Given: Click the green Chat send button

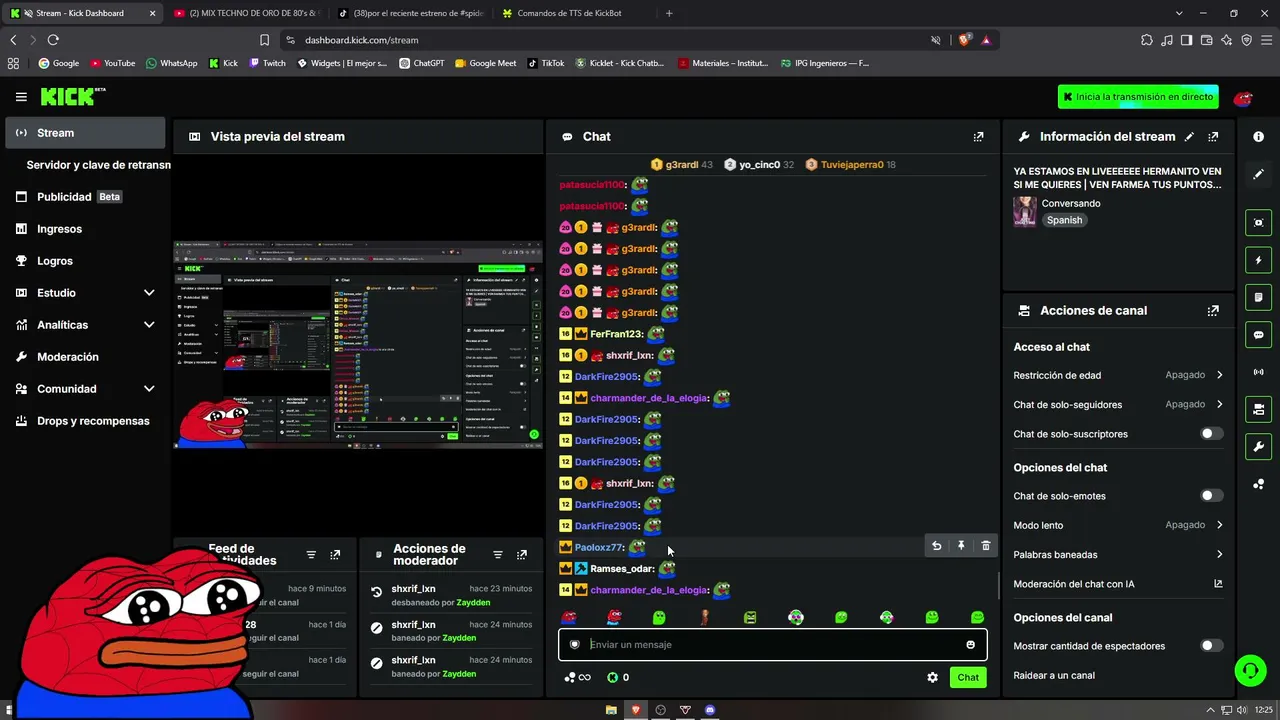Looking at the screenshot, I should pos(968,677).
